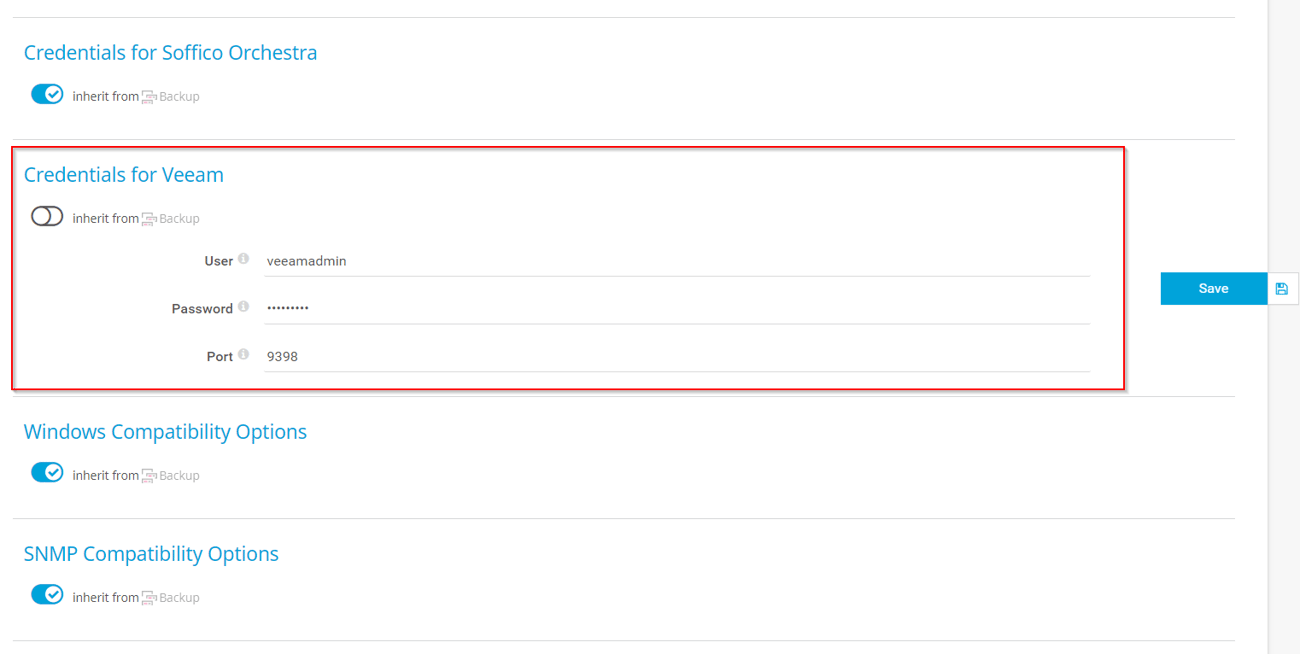Collapse the Credentials for Veeam section

click(x=123, y=174)
